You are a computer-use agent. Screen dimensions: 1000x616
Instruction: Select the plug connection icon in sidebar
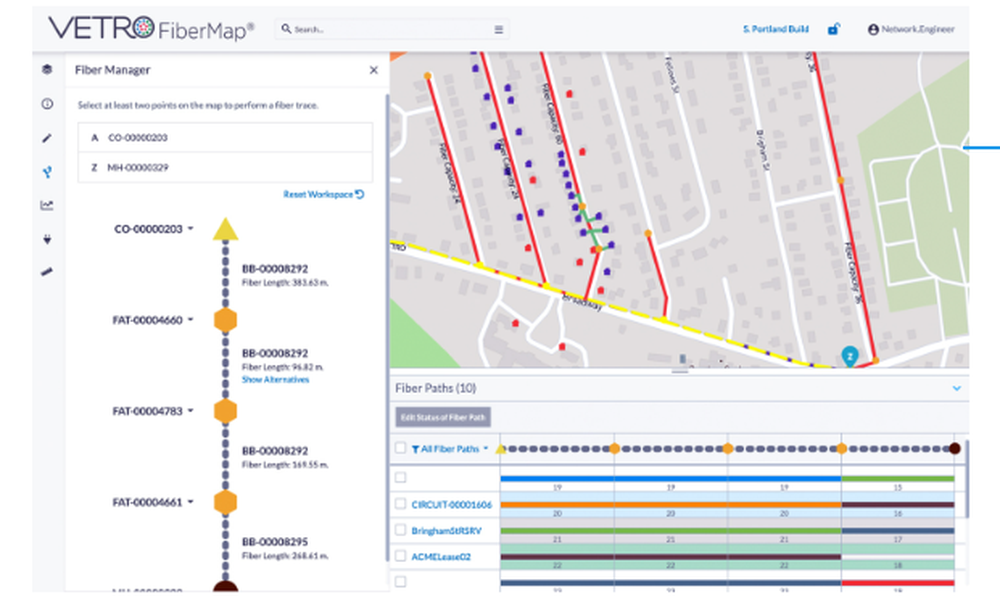click(47, 240)
